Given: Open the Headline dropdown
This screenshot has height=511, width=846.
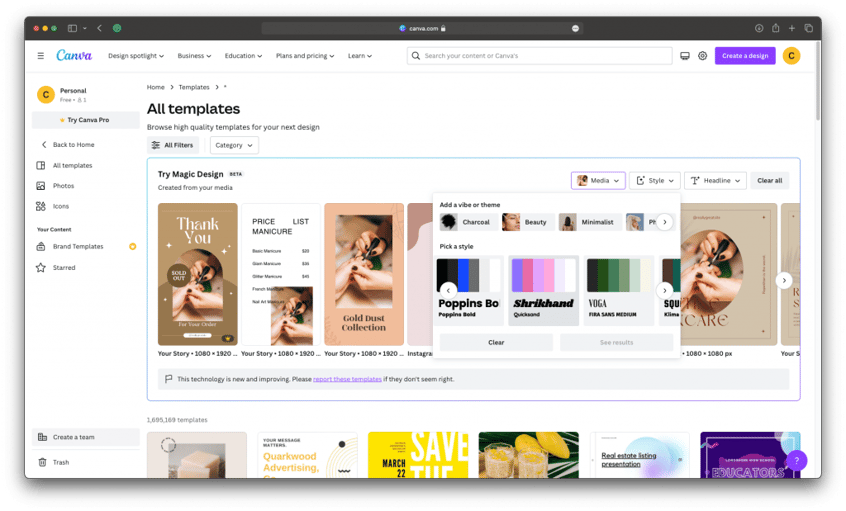Looking at the screenshot, I should click(x=715, y=181).
